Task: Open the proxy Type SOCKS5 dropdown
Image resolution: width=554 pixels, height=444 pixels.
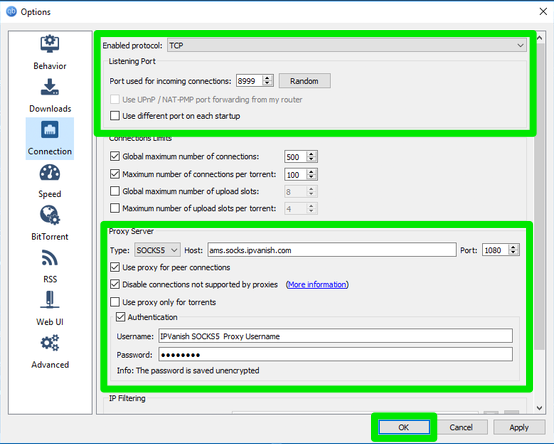Action: [157, 250]
